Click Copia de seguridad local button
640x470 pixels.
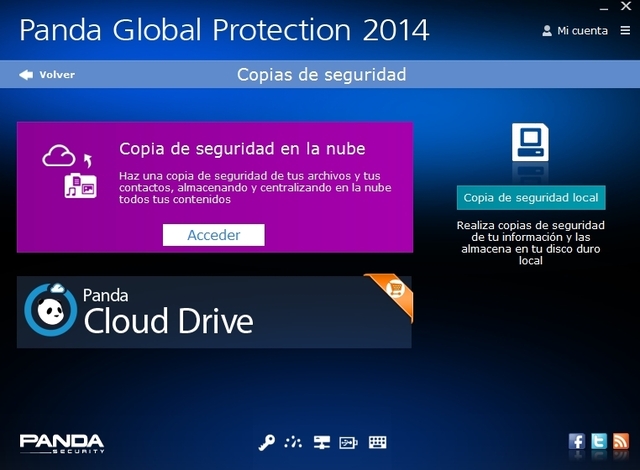pyautogui.click(x=531, y=198)
